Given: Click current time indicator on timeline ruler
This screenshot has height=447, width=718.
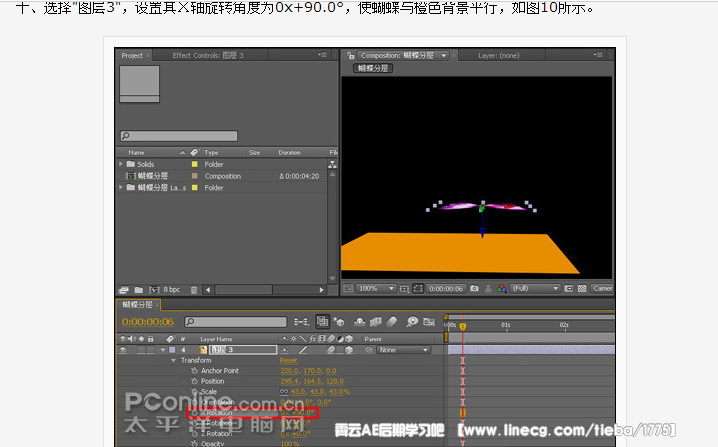Looking at the screenshot, I should [x=462, y=326].
